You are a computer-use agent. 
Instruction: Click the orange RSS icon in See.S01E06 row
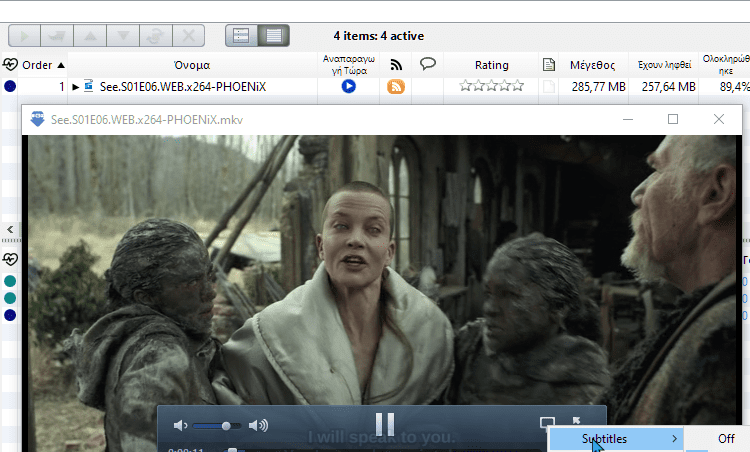[396, 87]
